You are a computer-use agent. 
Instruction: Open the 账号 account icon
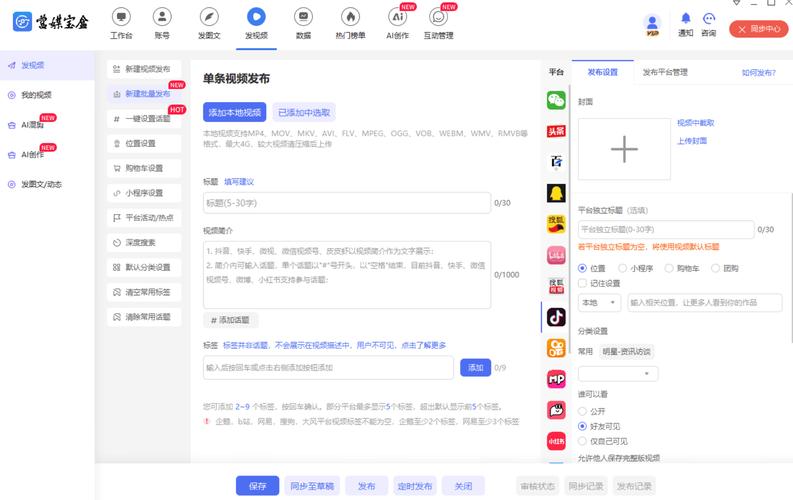coord(162,17)
